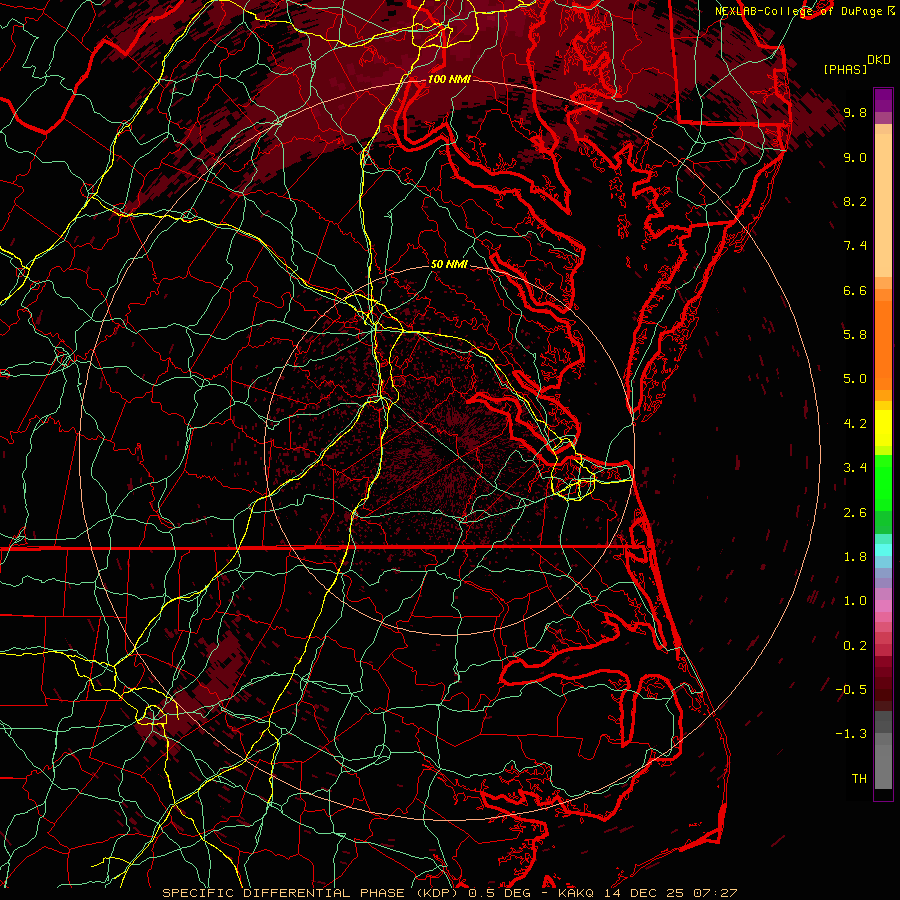Pick the bright green segment of the color bar
Screen dimensions: 900x900
pyautogui.click(x=883, y=483)
